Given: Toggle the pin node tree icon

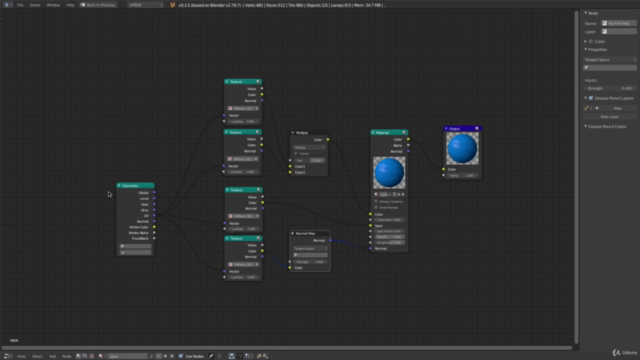Looking at the screenshot, I should 211,356.
